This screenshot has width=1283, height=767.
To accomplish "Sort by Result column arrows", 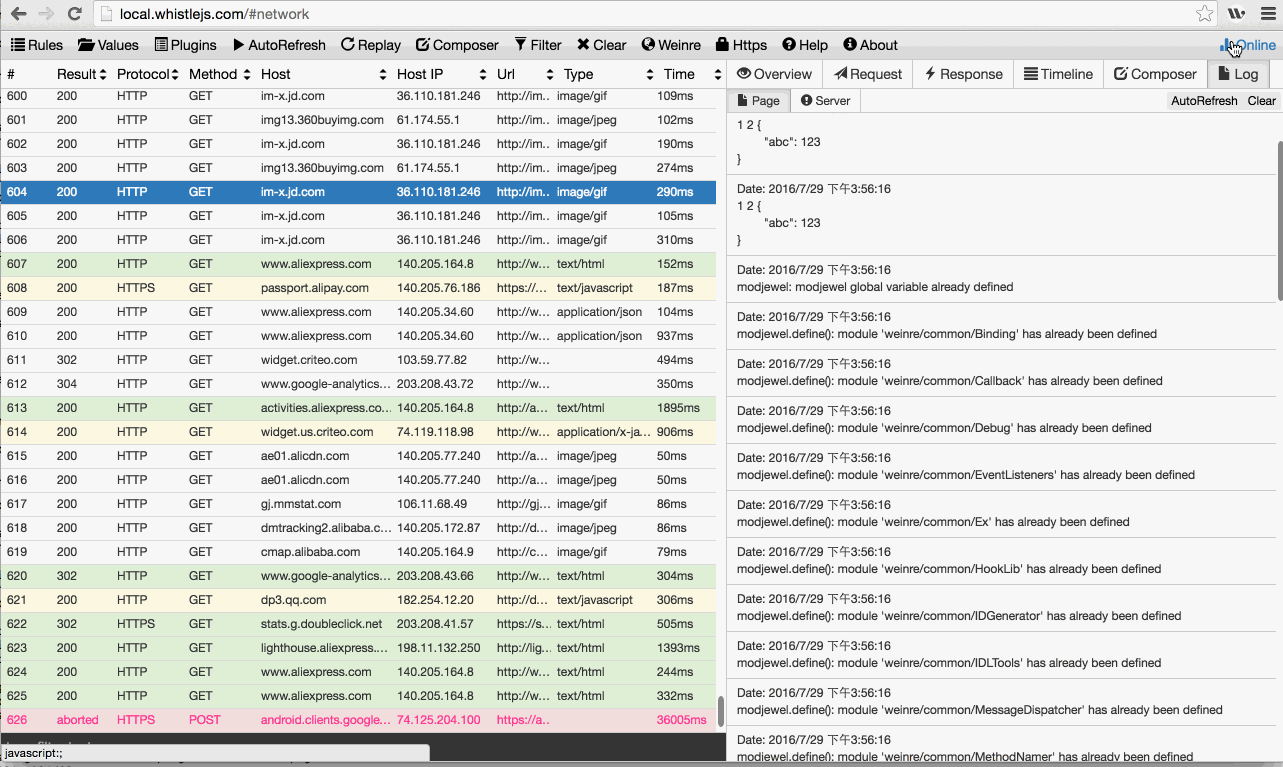I will [103, 74].
